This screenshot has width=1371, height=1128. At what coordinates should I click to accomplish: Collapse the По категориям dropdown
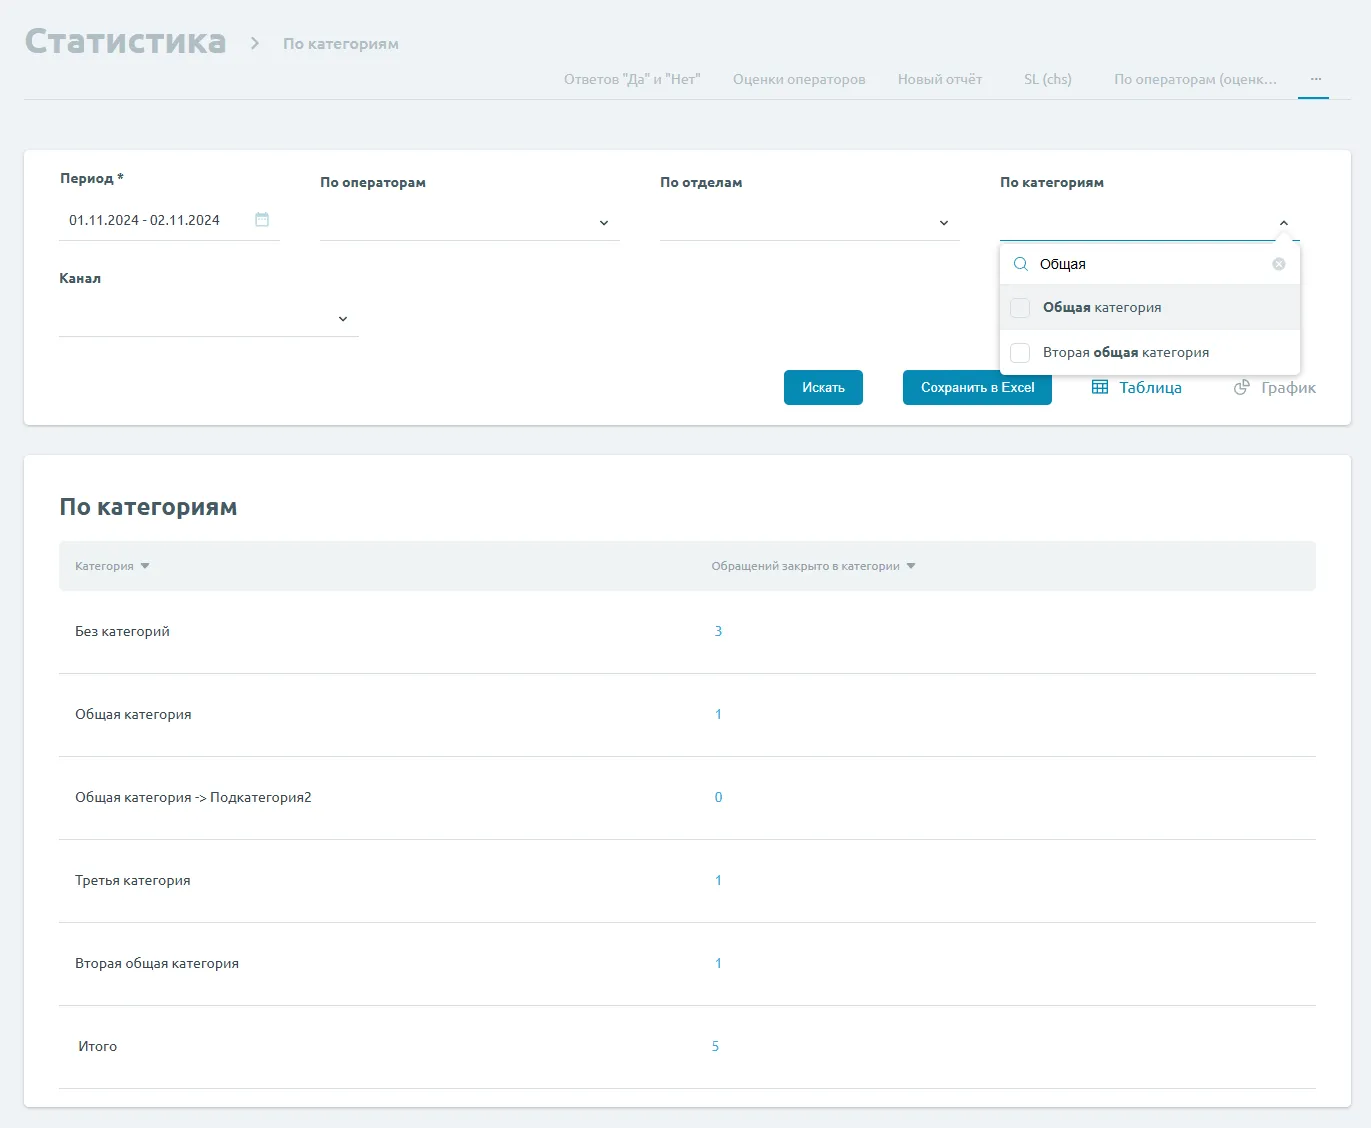pos(1284,223)
